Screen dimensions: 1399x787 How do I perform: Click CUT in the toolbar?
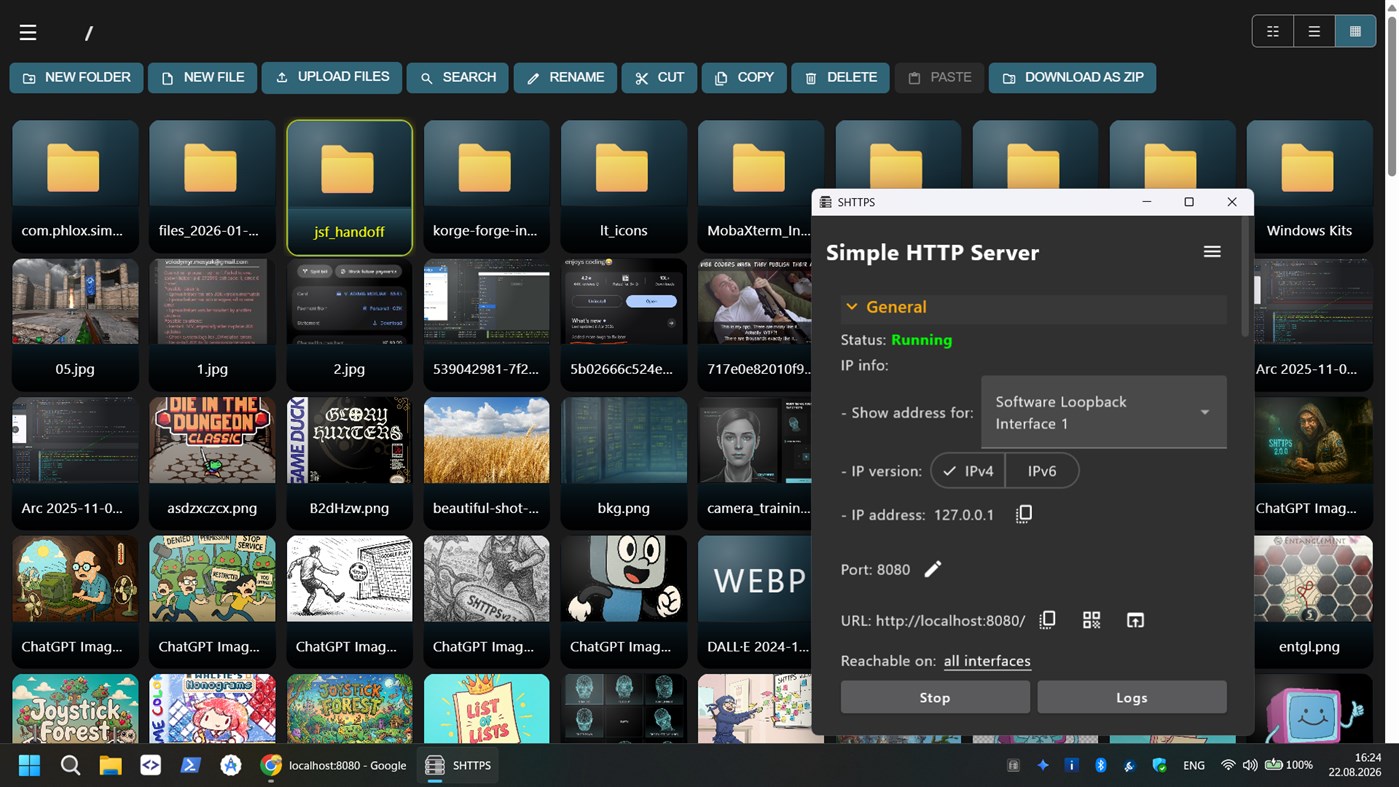click(659, 77)
